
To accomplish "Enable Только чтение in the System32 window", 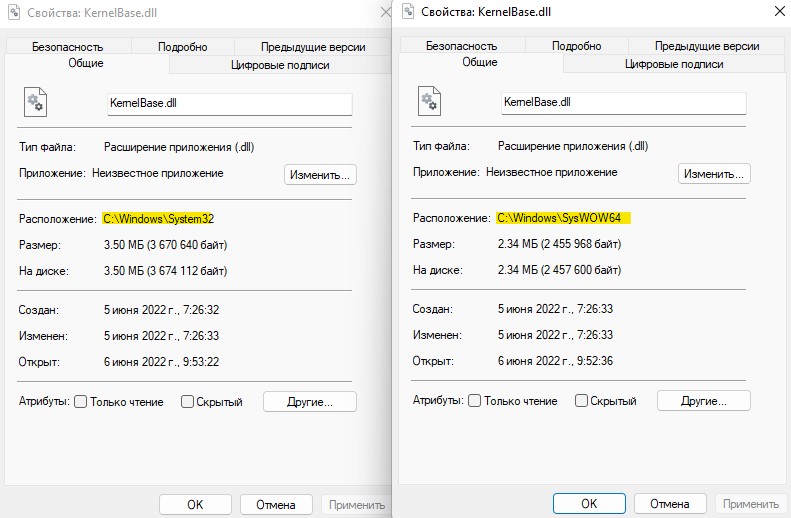I will [80, 402].
